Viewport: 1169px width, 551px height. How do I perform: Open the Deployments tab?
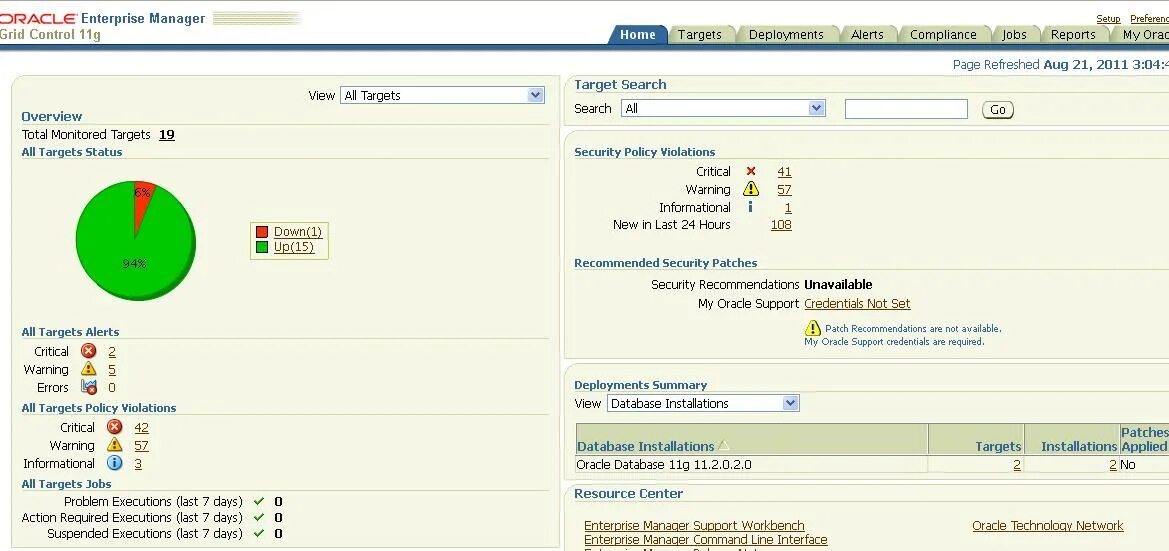click(787, 34)
